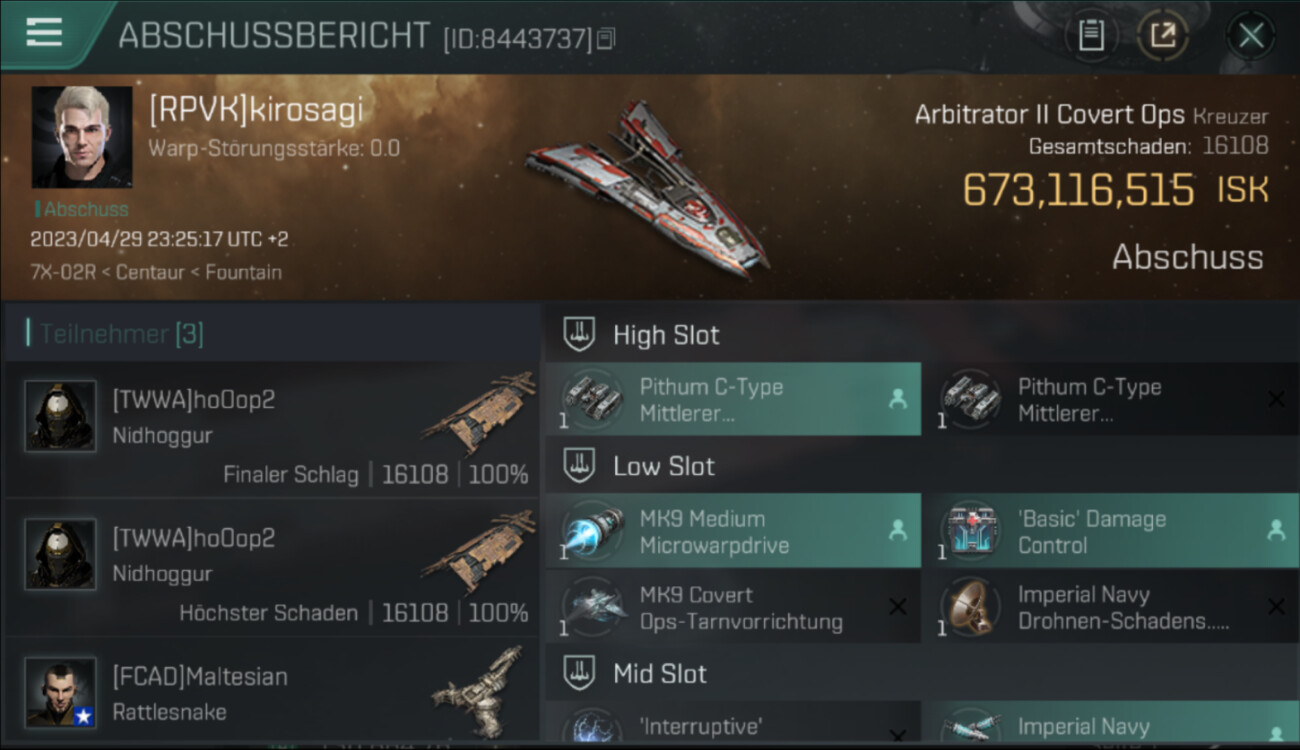Select hoOop2 Finaler Schlag participant entry
The height and width of the screenshot is (750, 1300).
(x=272, y=430)
